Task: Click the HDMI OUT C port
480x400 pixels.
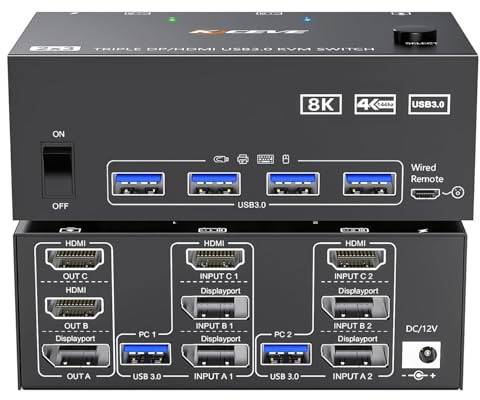Action: tap(75, 259)
